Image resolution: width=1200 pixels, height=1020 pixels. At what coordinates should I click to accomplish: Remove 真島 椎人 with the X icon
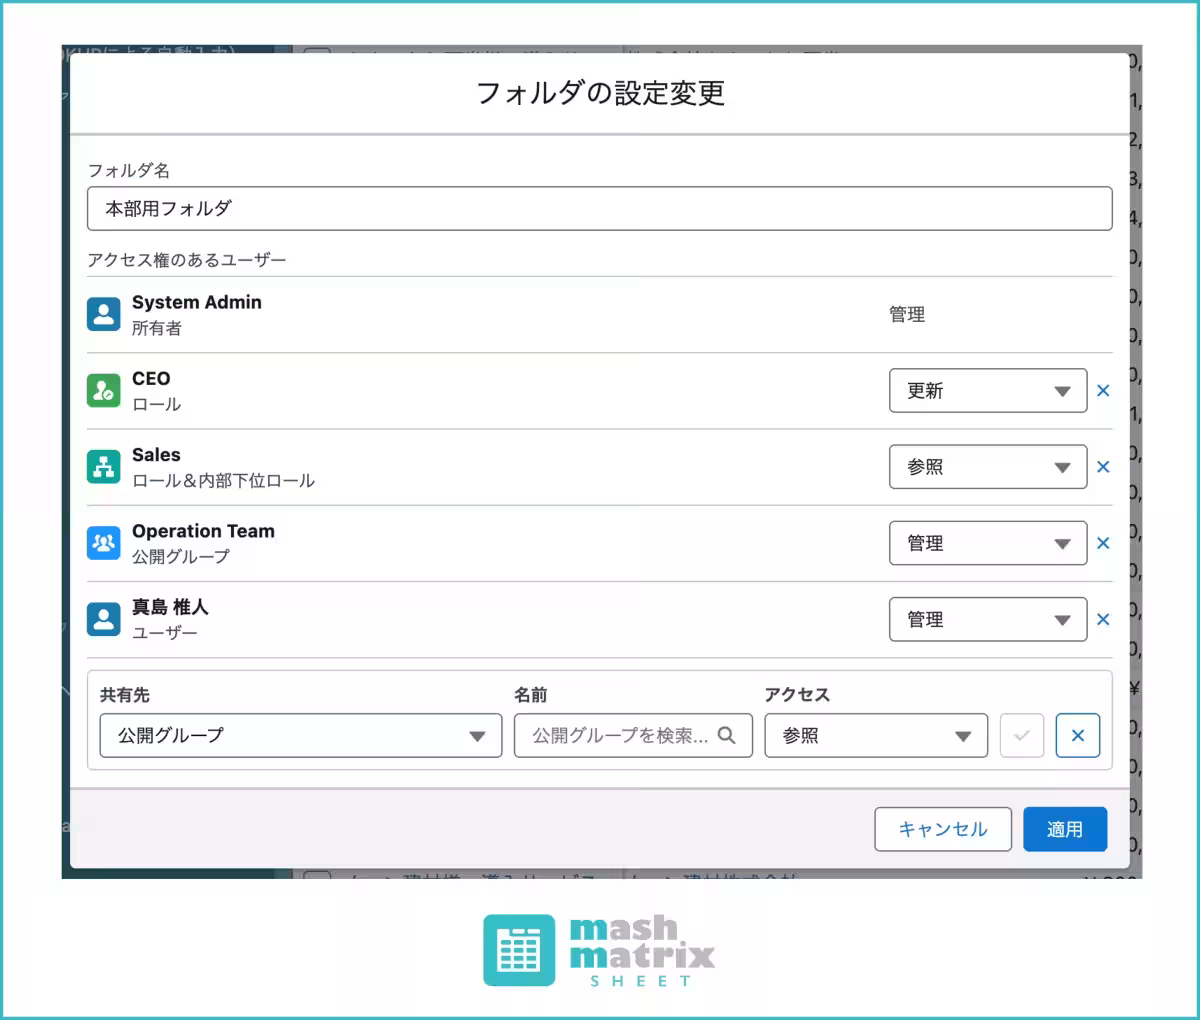pos(1103,619)
